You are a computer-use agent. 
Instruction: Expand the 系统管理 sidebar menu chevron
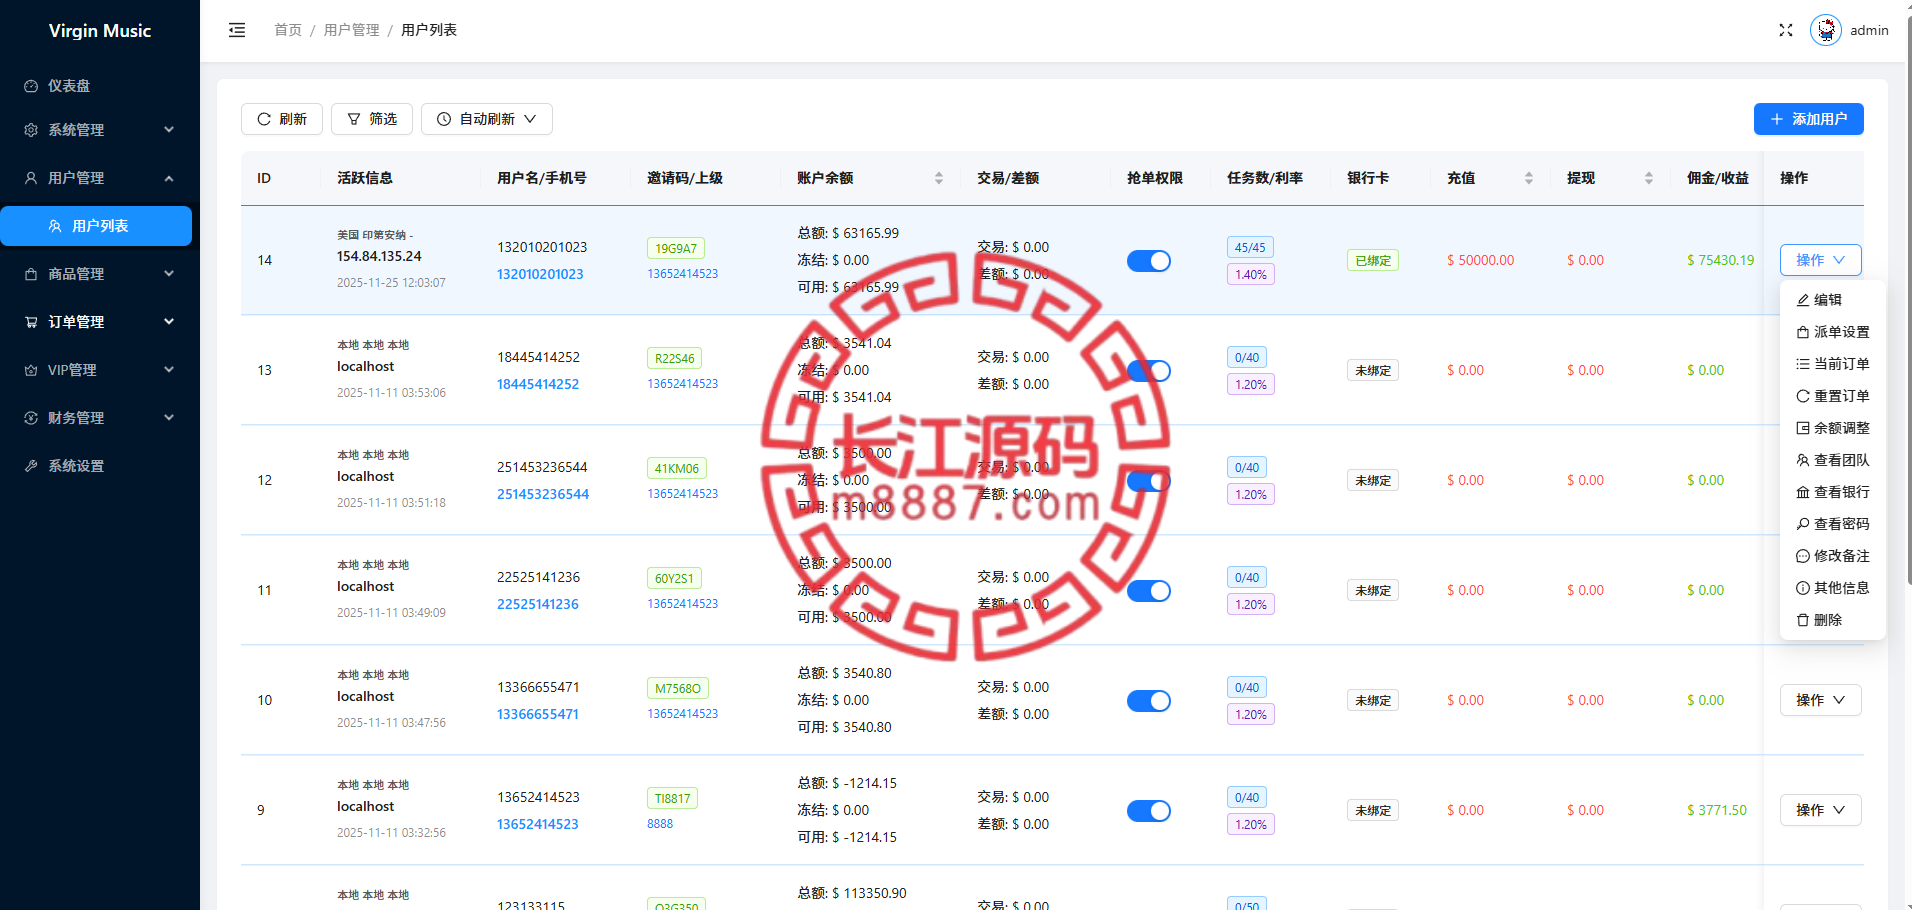coord(169,130)
